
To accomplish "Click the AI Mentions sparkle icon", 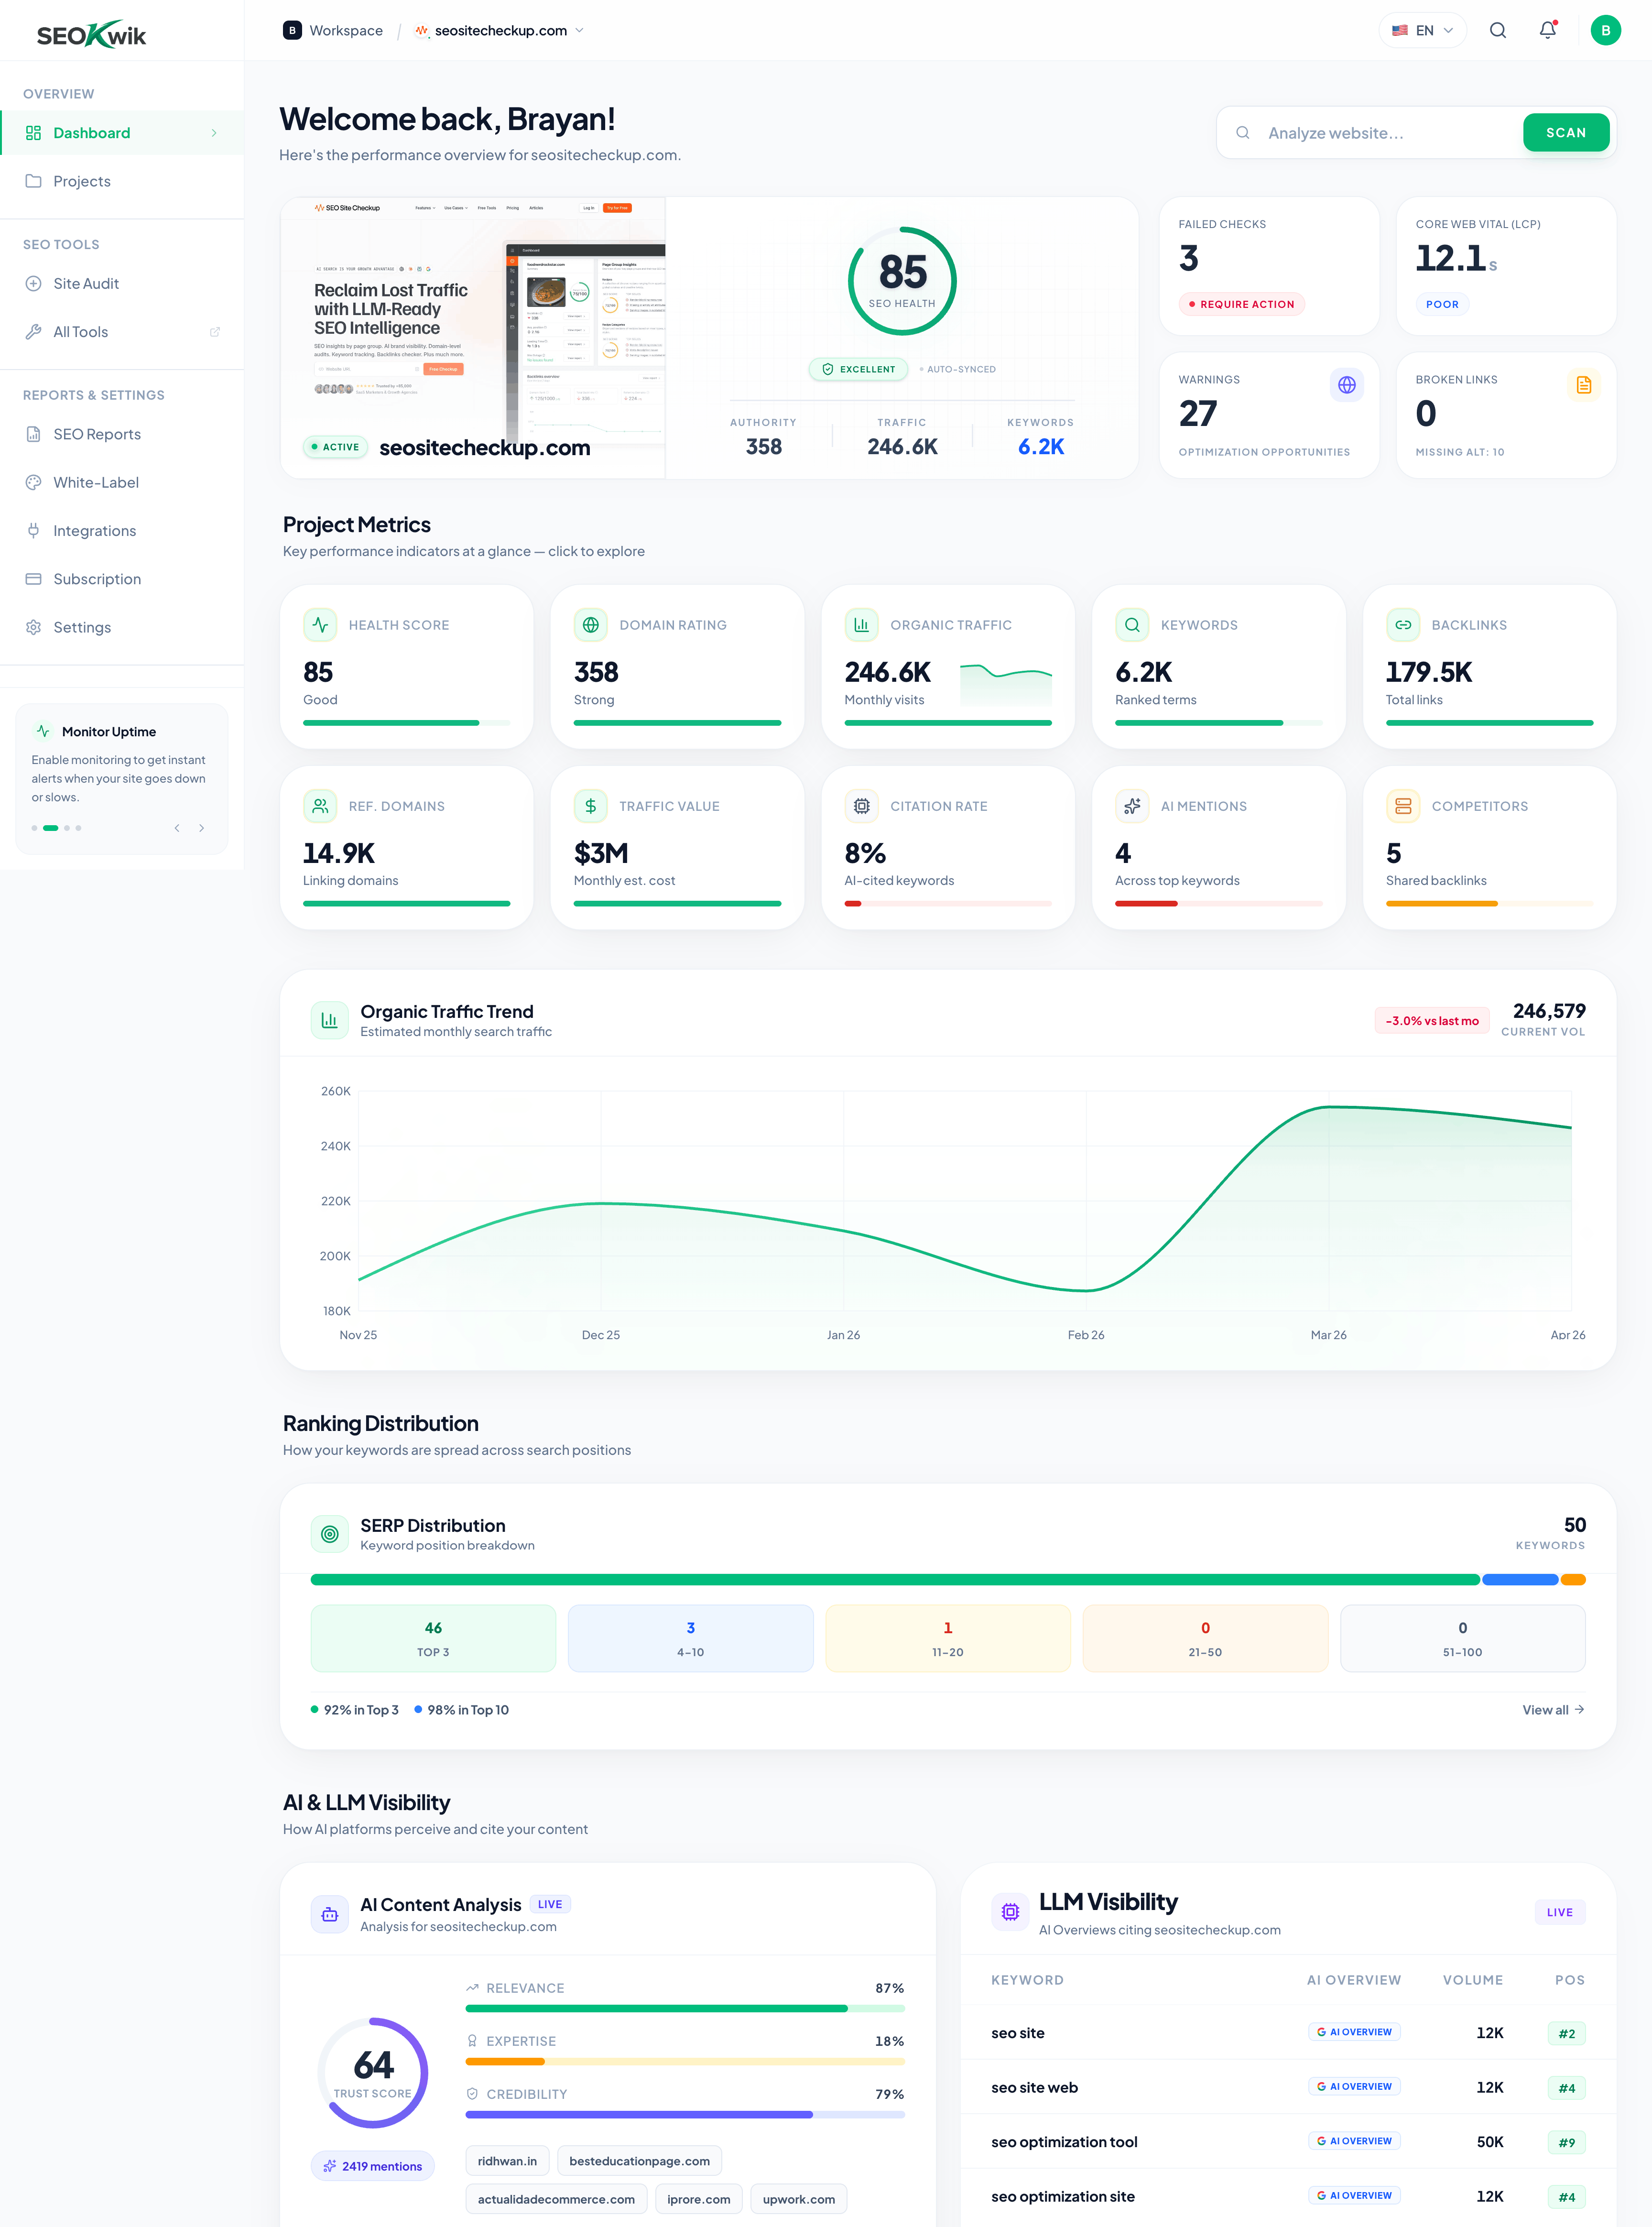I will point(1132,806).
